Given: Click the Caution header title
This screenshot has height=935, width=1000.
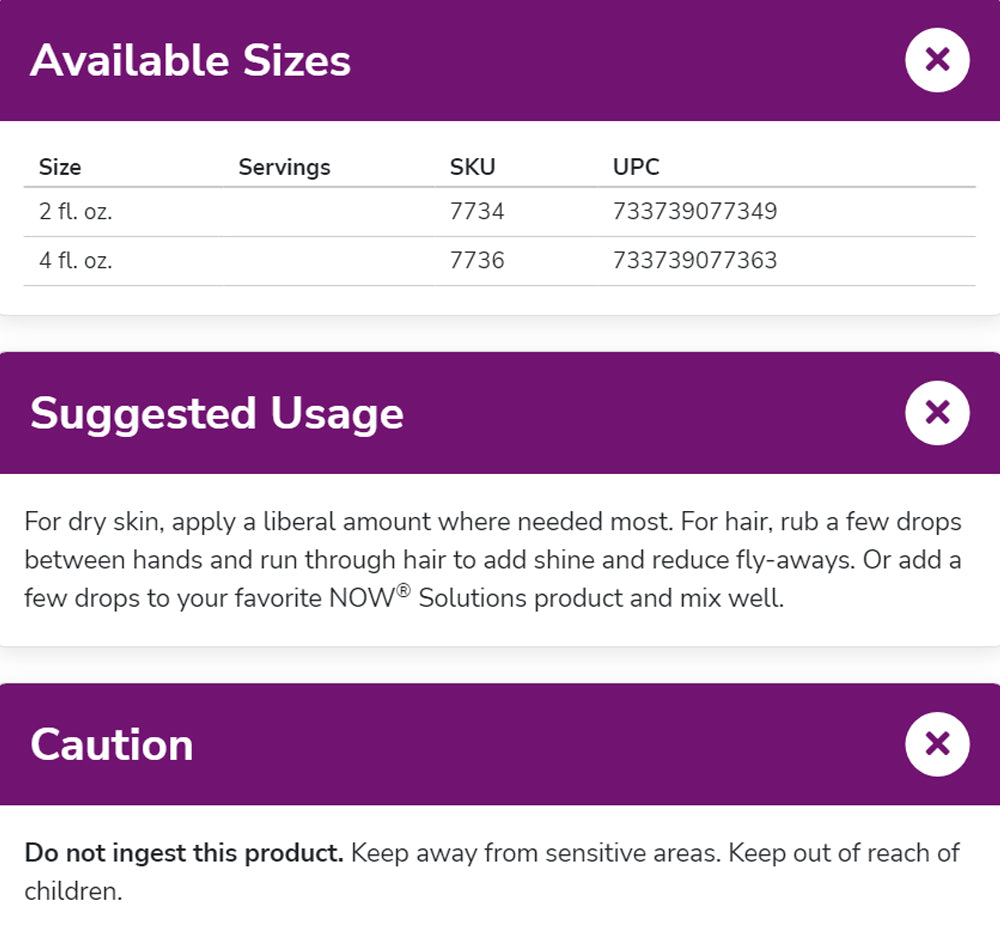Looking at the screenshot, I should [111, 745].
